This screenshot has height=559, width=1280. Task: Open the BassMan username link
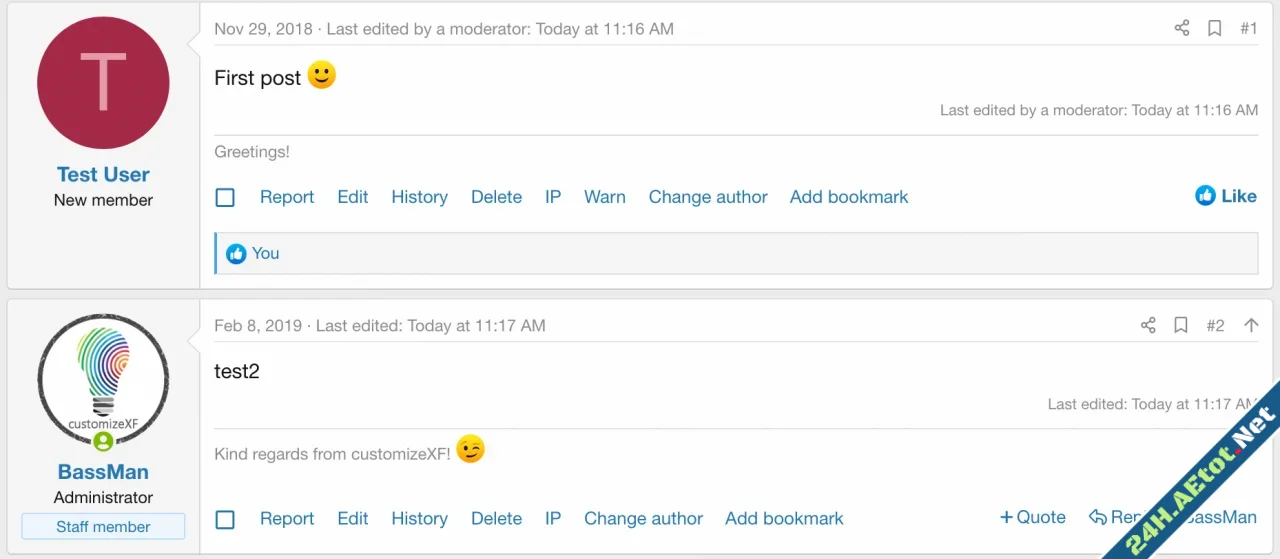pyautogui.click(x=103, y=472)
